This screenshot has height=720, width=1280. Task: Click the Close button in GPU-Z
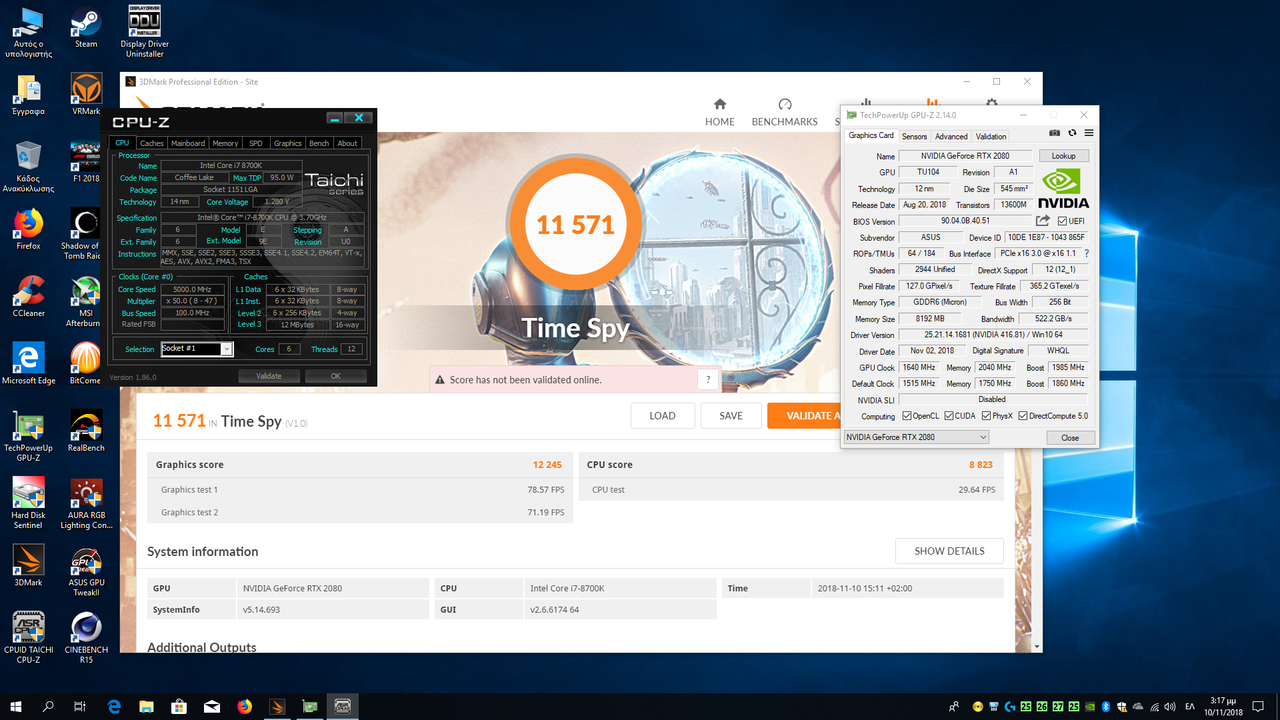pos(1070,437)
